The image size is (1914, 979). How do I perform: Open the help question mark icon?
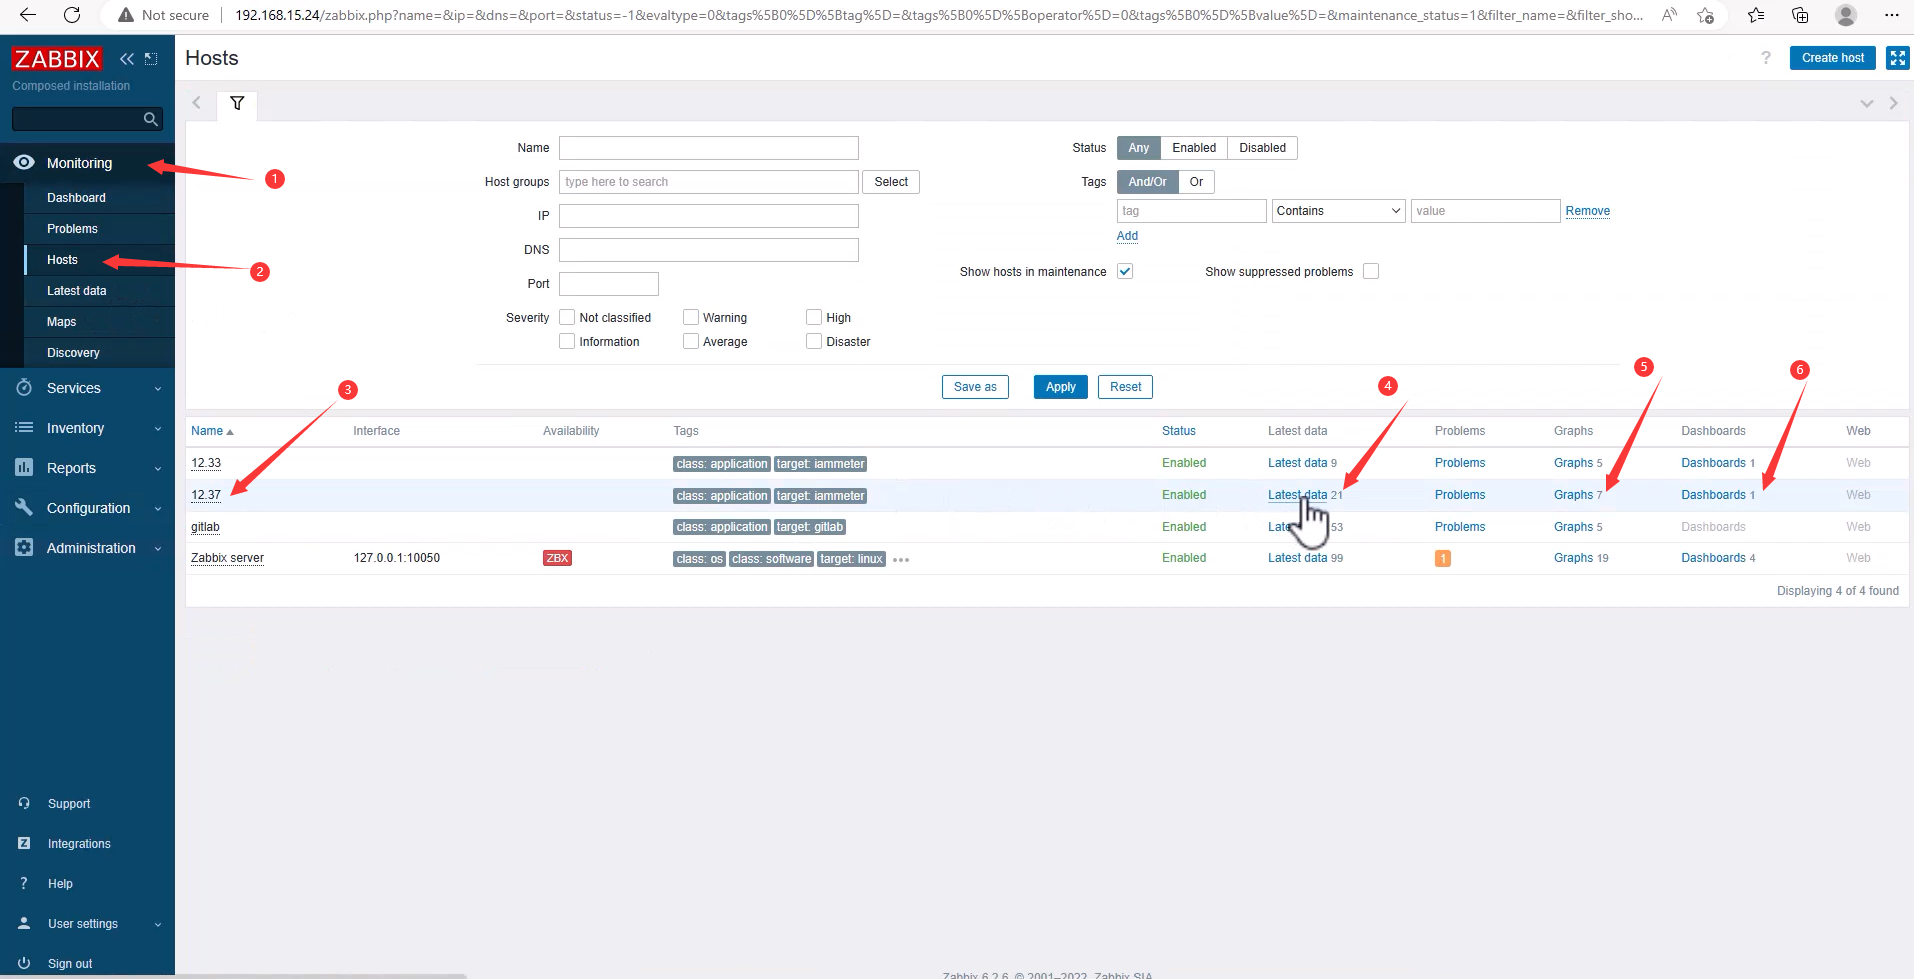1765,58
